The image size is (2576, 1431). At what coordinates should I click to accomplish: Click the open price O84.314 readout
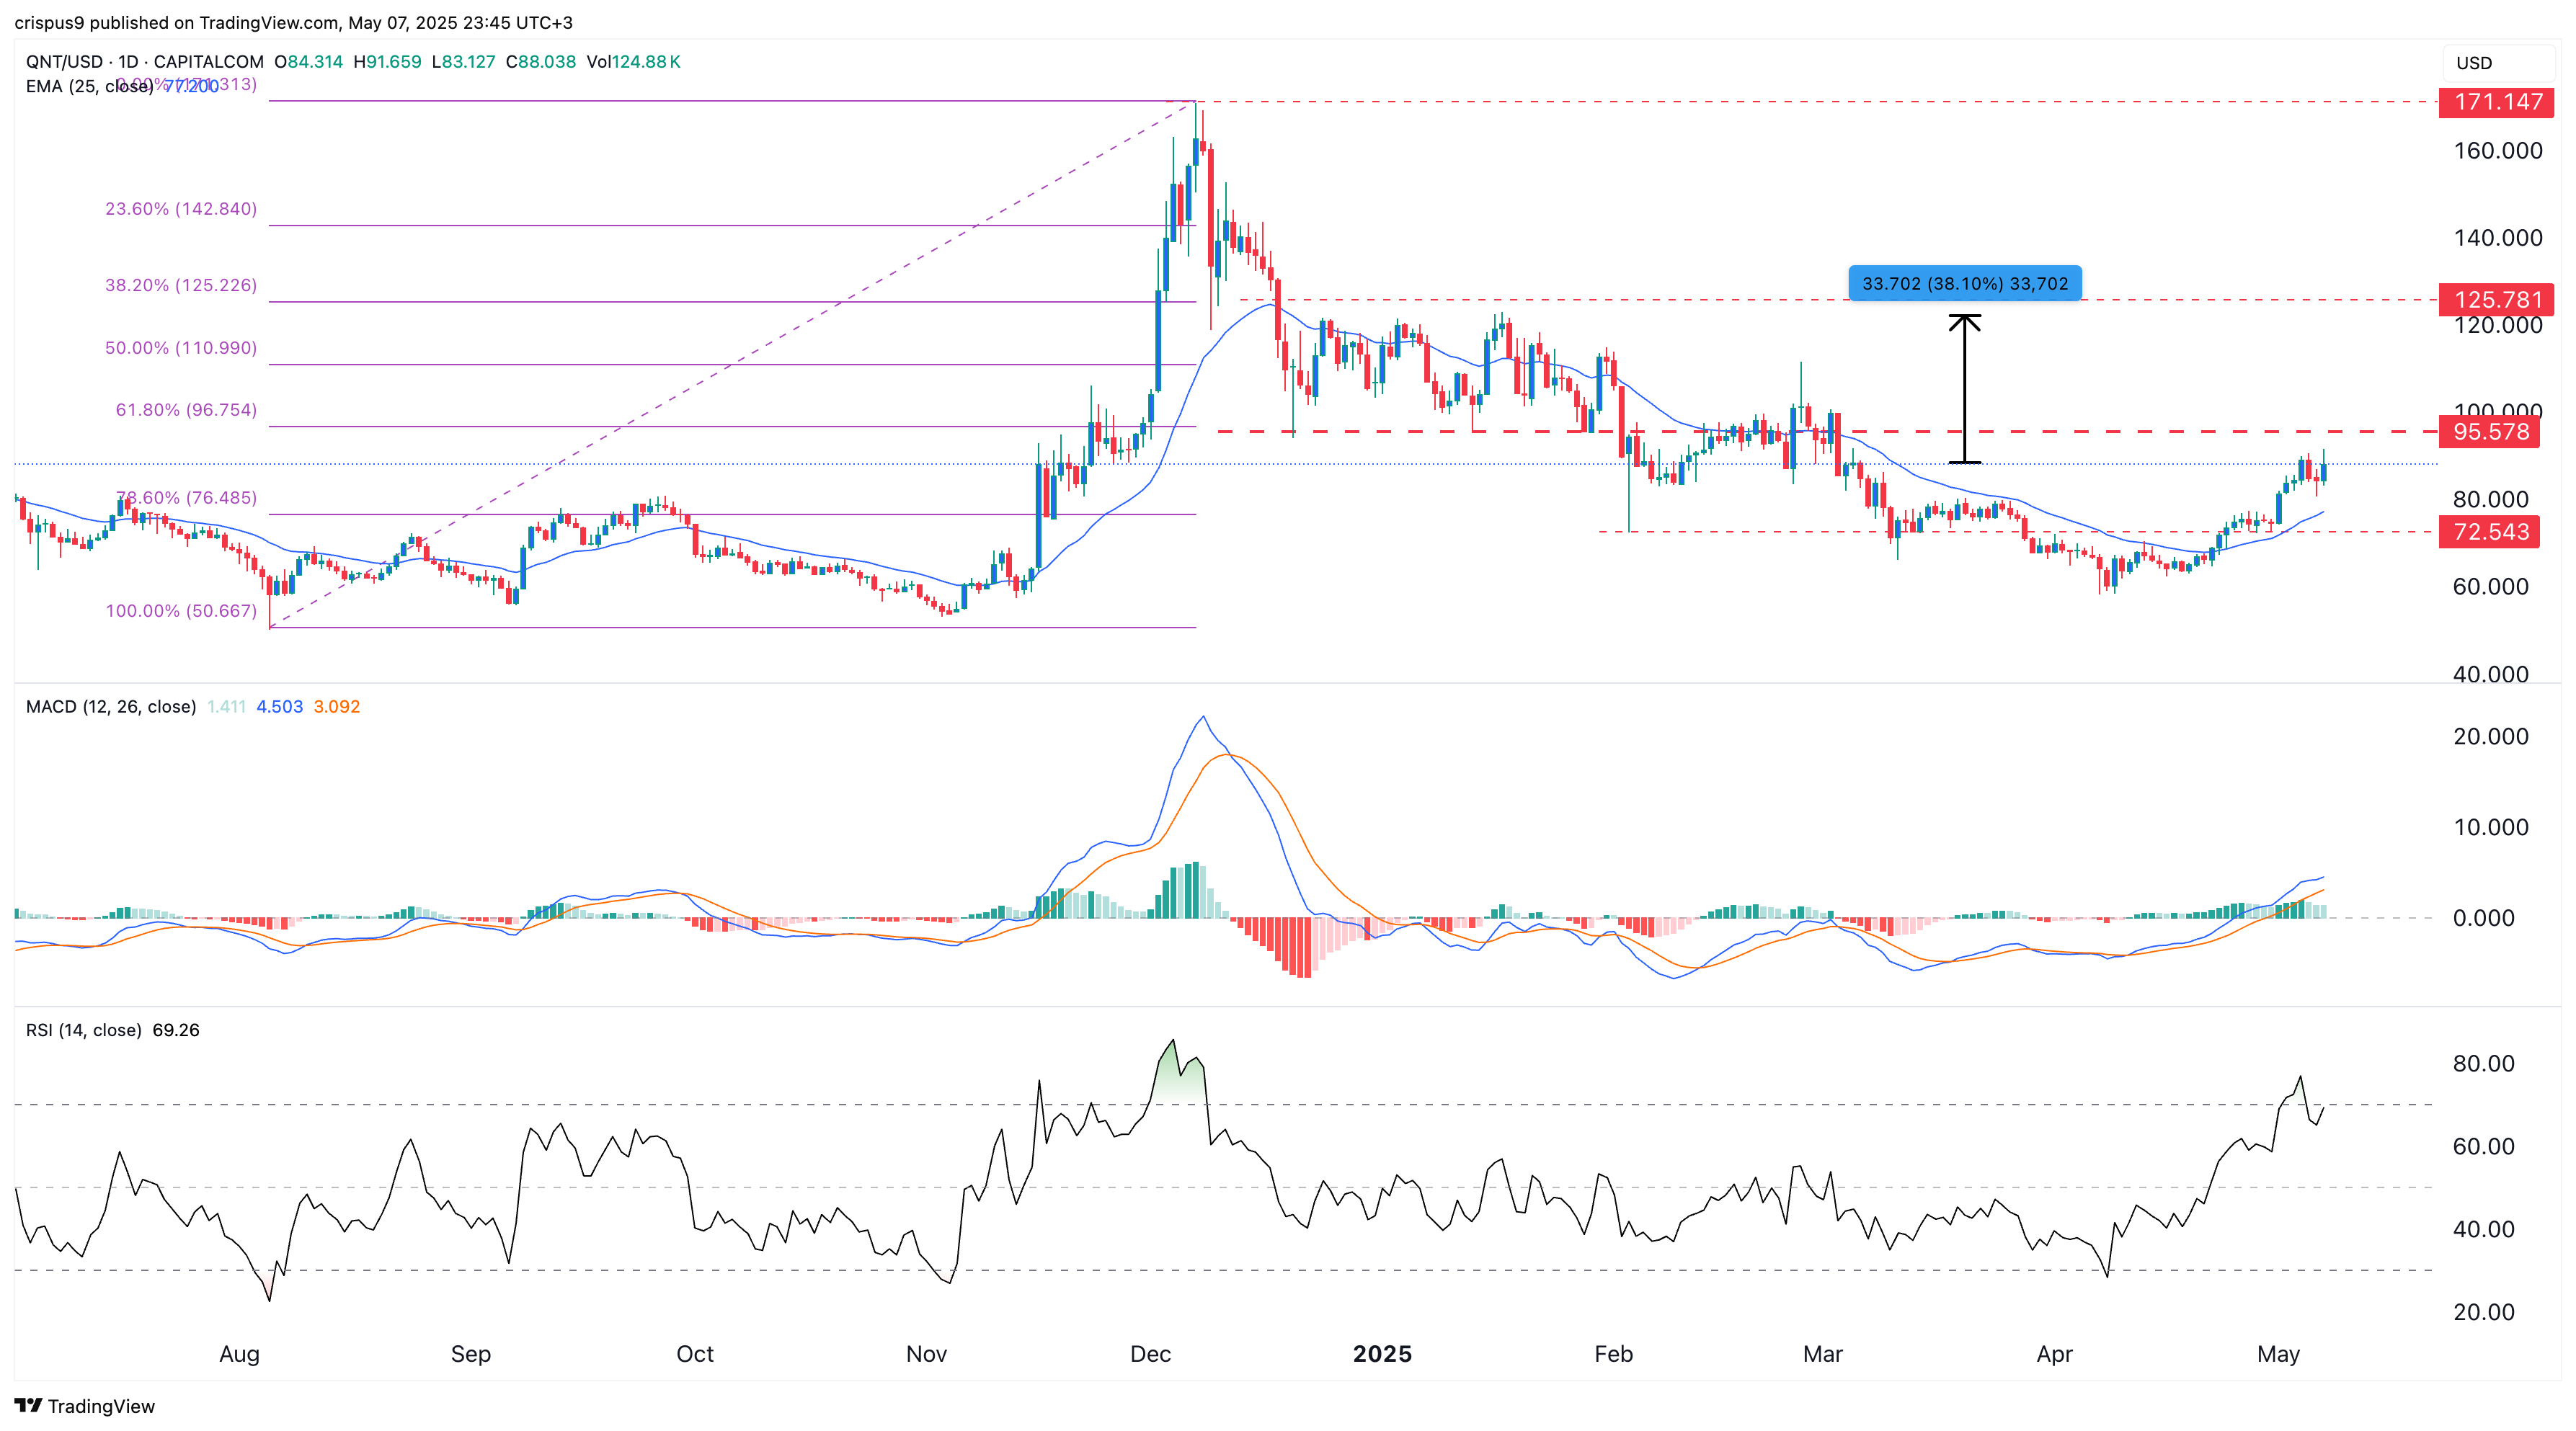pos(309,61)
